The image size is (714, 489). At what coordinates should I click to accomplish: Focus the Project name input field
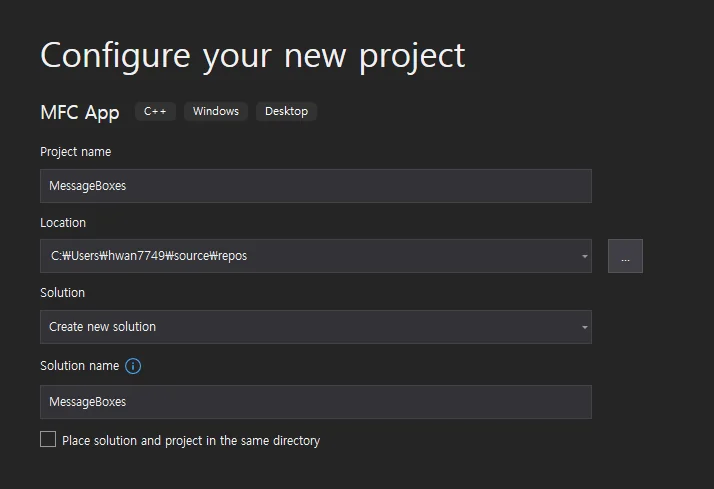(x=316, y=186)
